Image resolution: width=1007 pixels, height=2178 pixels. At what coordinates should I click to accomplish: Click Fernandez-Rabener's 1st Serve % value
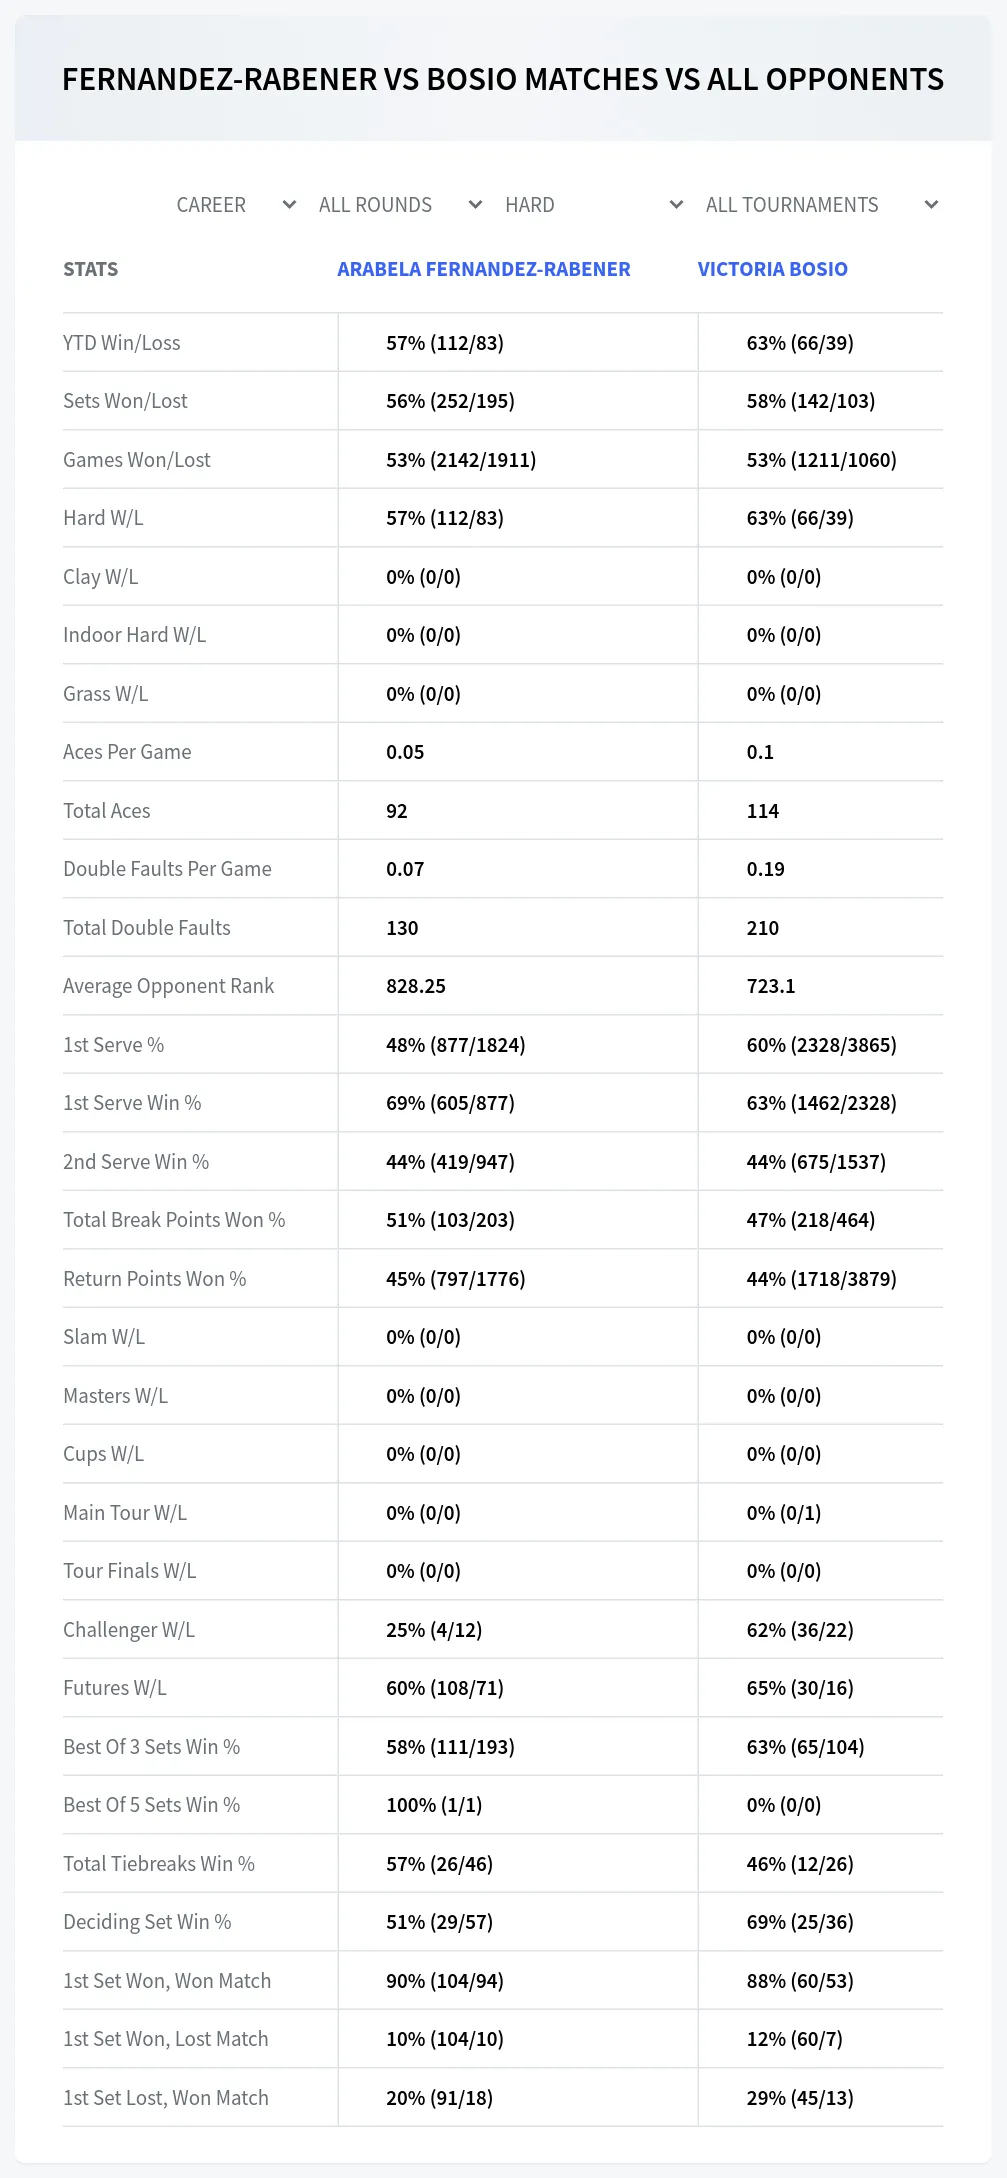point(456,1045)
